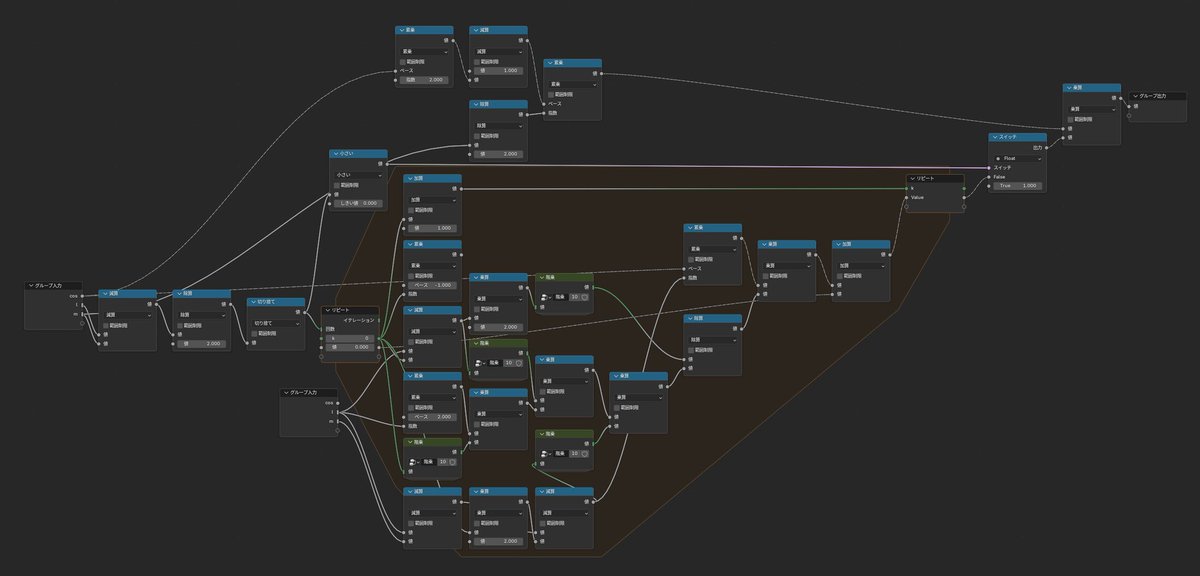Collapse the スイッチ node
Viewport: 1200px width, 576px height.
994,137
